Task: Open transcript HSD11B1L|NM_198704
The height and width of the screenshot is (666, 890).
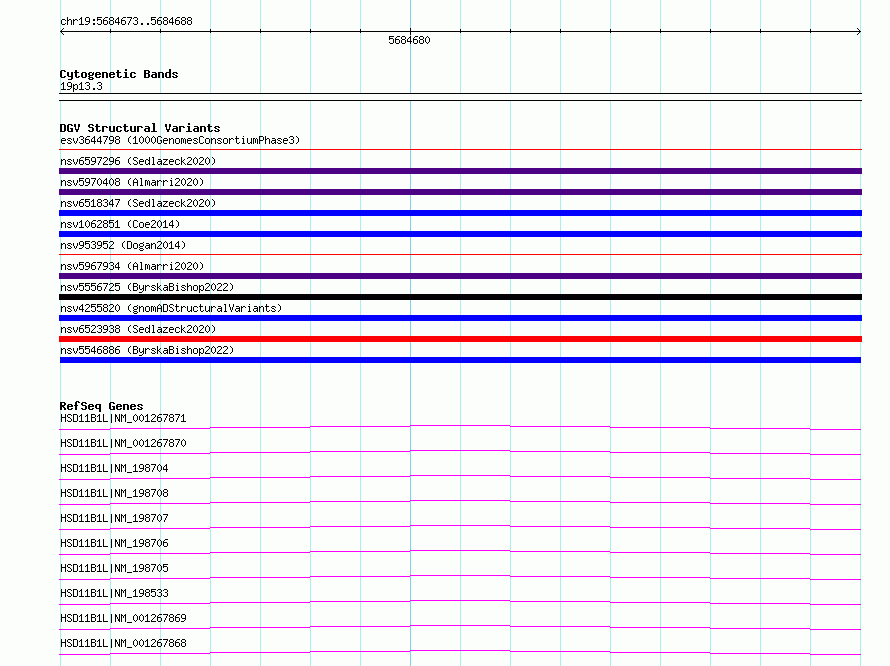Action: pyautogui.click(x=114, y=468)
